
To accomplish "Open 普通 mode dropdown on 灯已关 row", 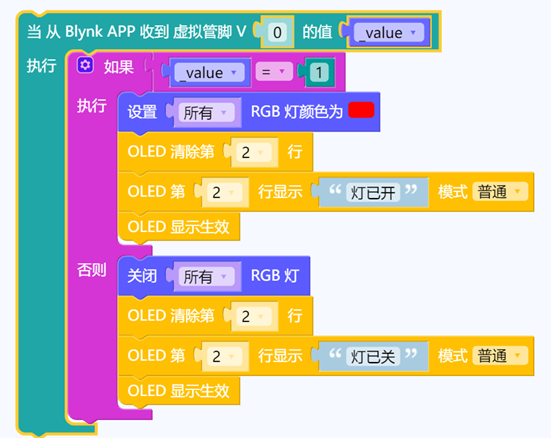I will pos(500,356).
